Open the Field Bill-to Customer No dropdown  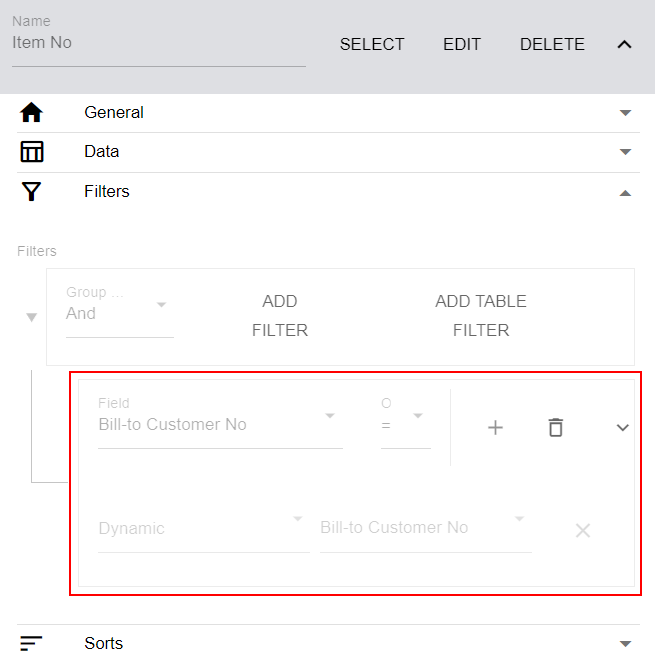tap(220, 422)
